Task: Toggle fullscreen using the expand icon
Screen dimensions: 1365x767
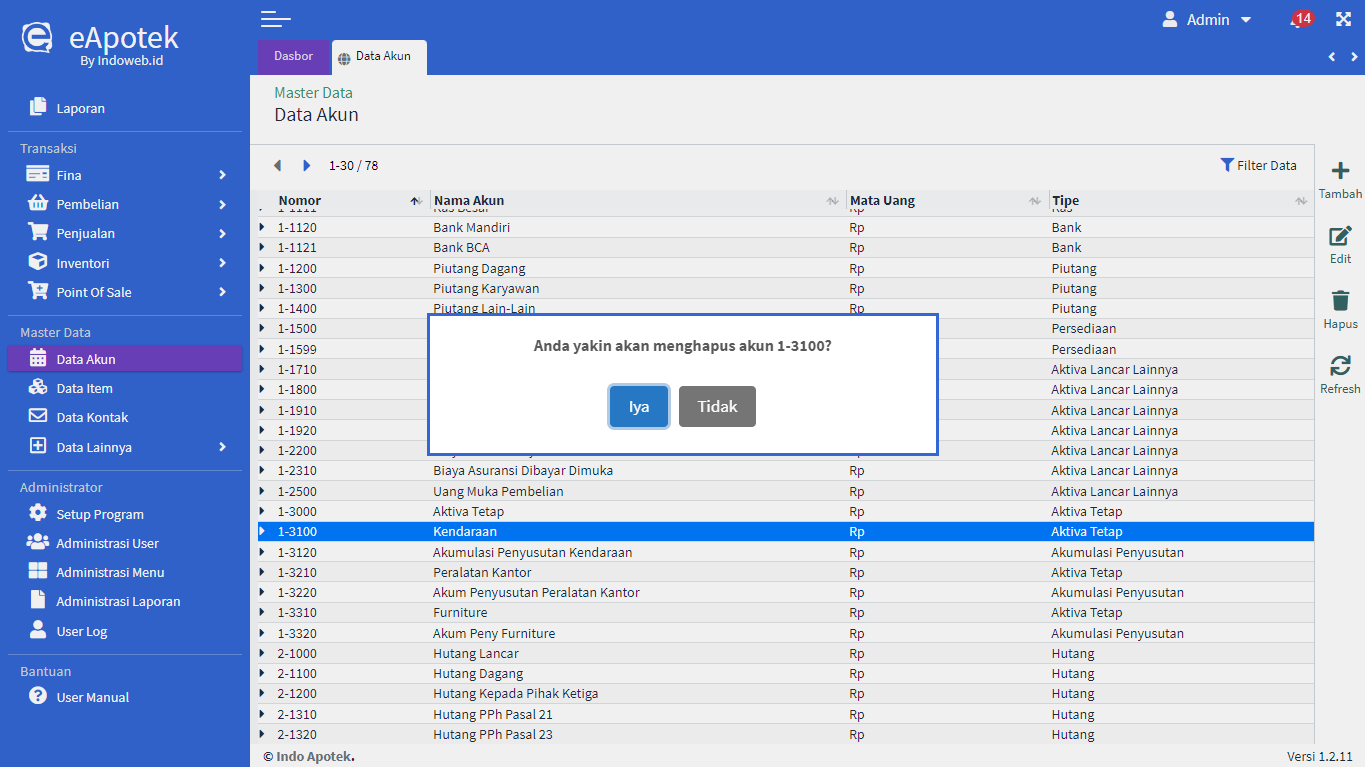Action: point(1343,19)
